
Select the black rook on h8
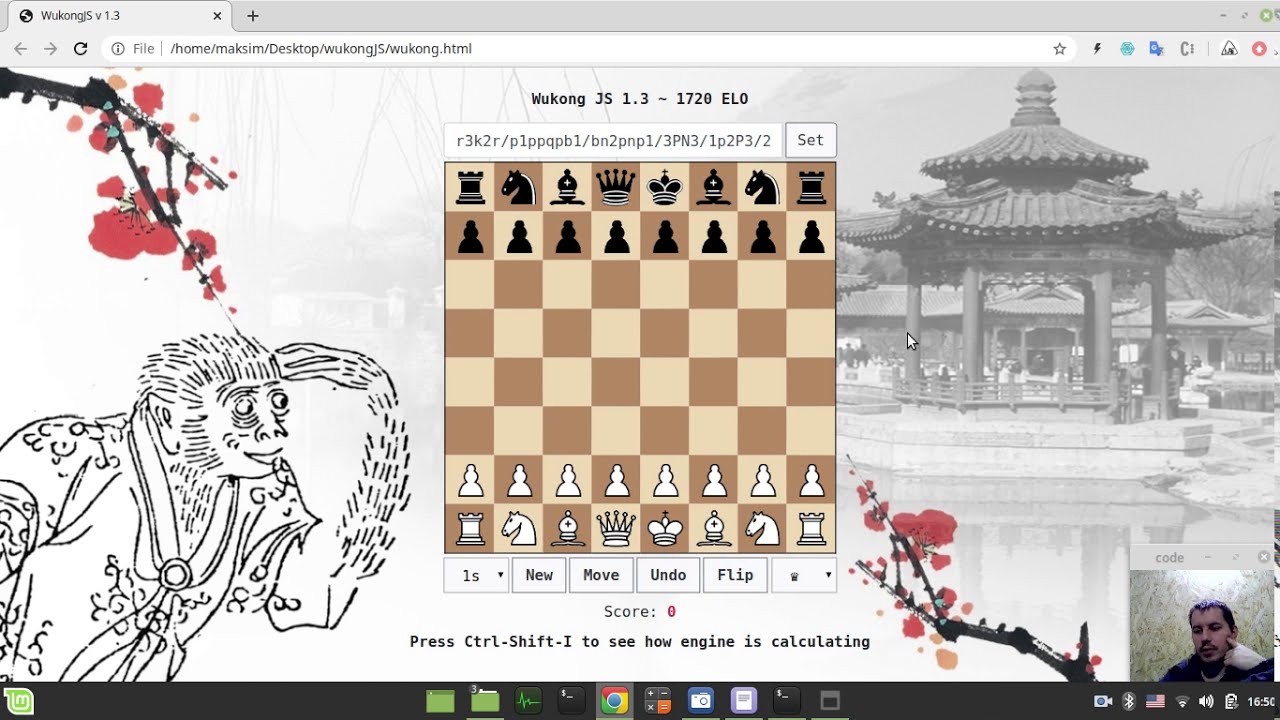811,187
